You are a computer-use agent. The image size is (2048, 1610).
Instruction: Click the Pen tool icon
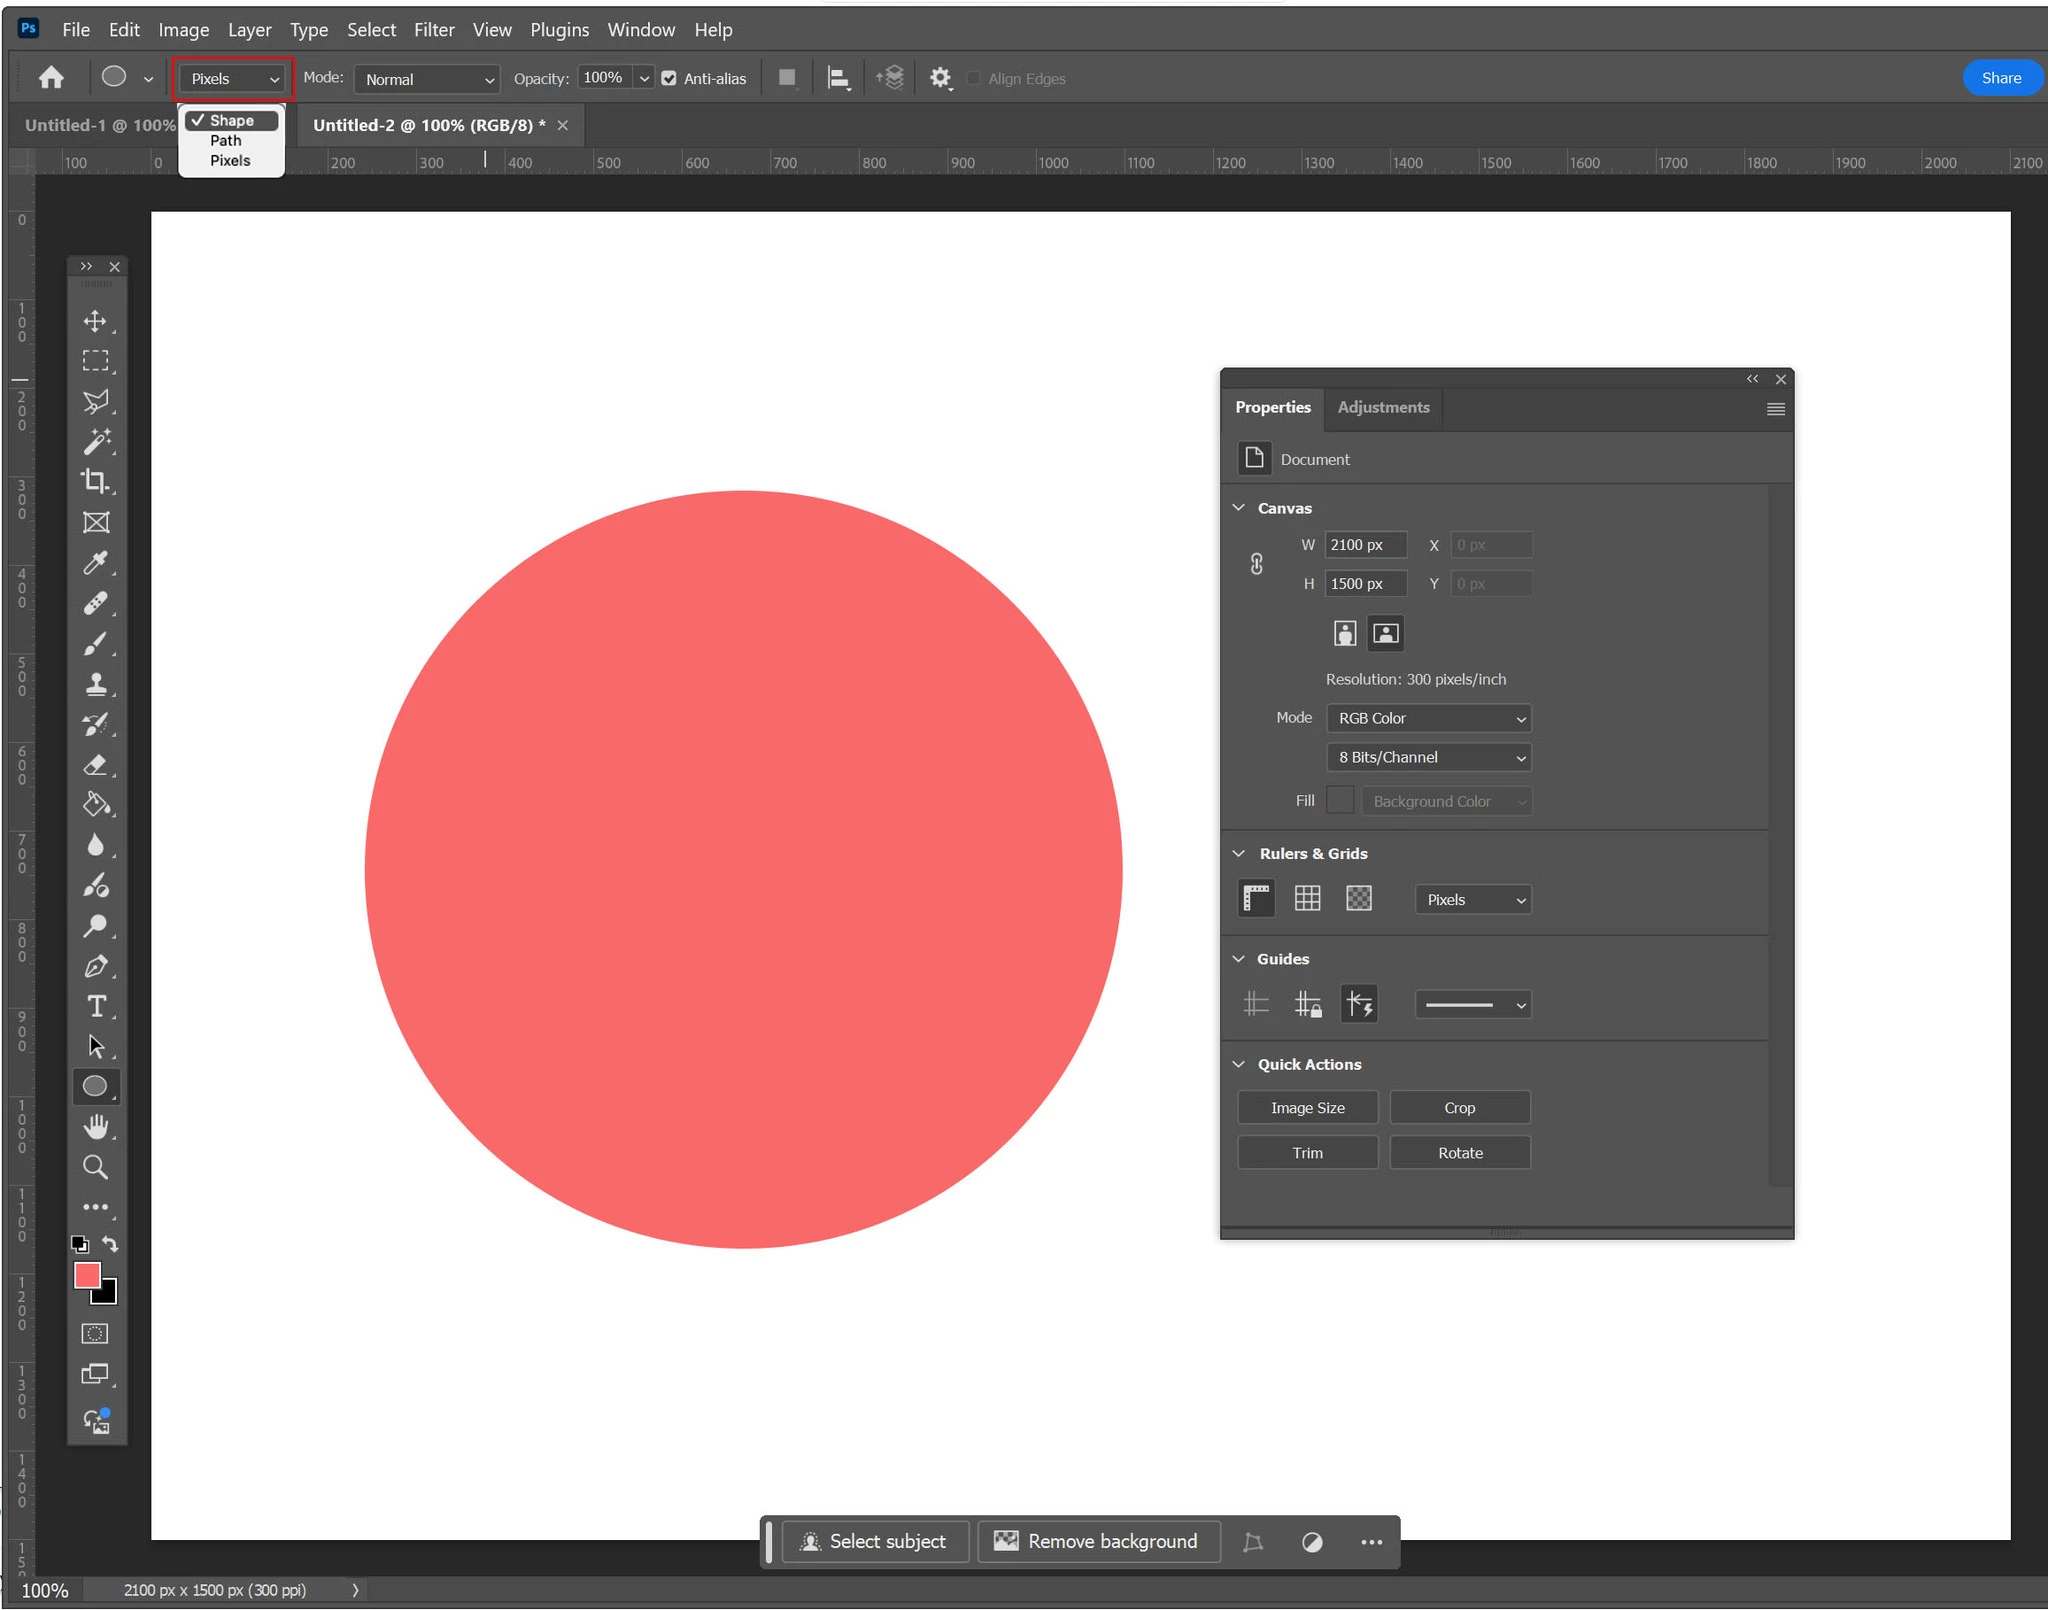click(95, 966)
